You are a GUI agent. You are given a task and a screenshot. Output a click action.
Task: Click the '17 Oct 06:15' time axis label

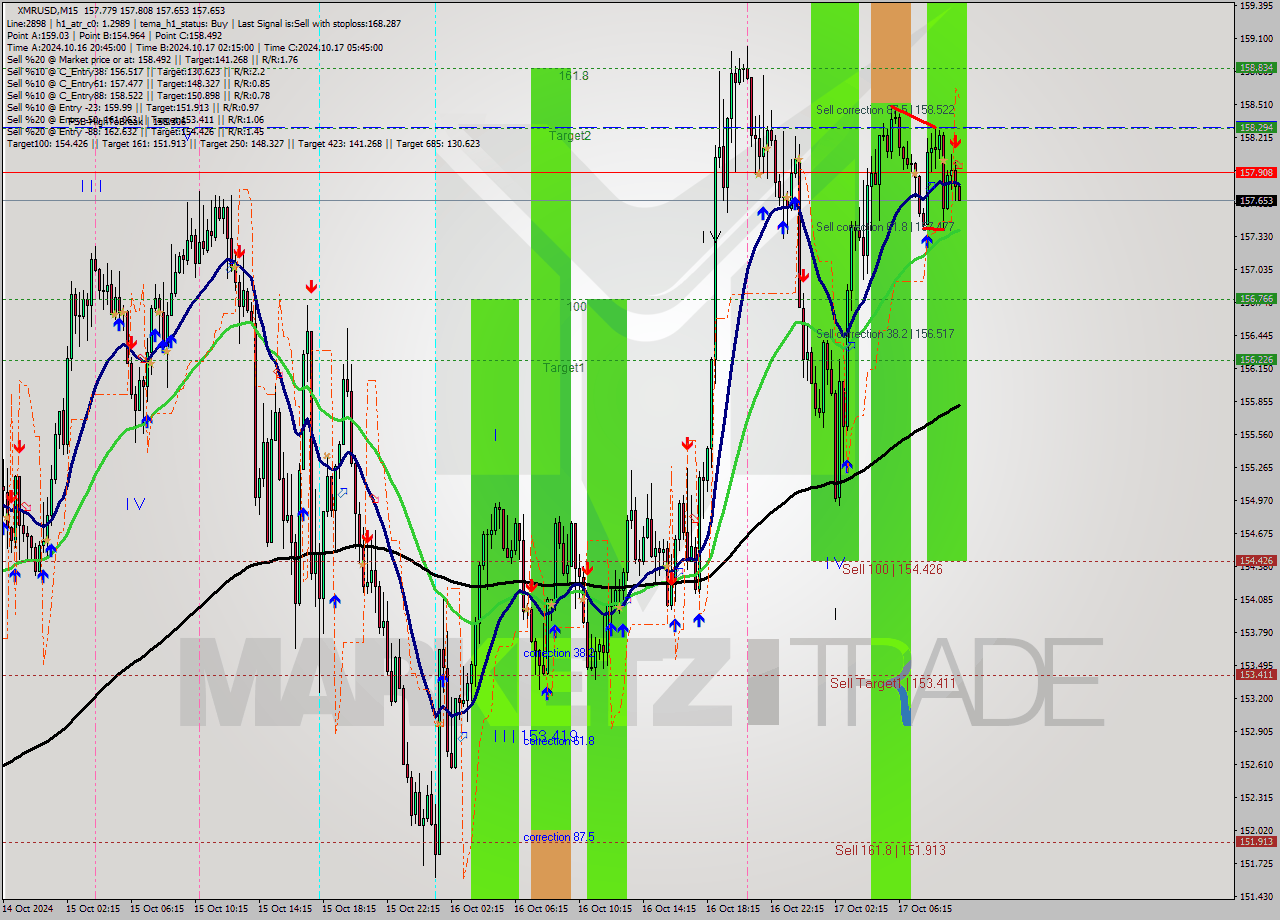pyautogui.click(x=924, y=909)
